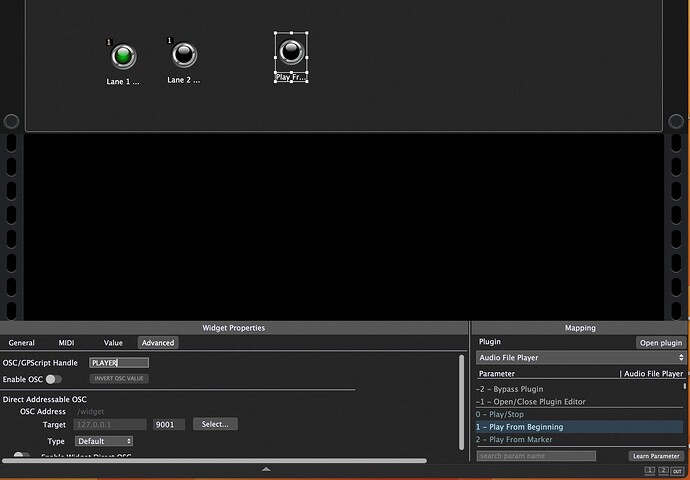The width and height of the screenshot is (690, 480).
Task: Click the Lane 1 widget group badge
Action: [x=109, y=42]
